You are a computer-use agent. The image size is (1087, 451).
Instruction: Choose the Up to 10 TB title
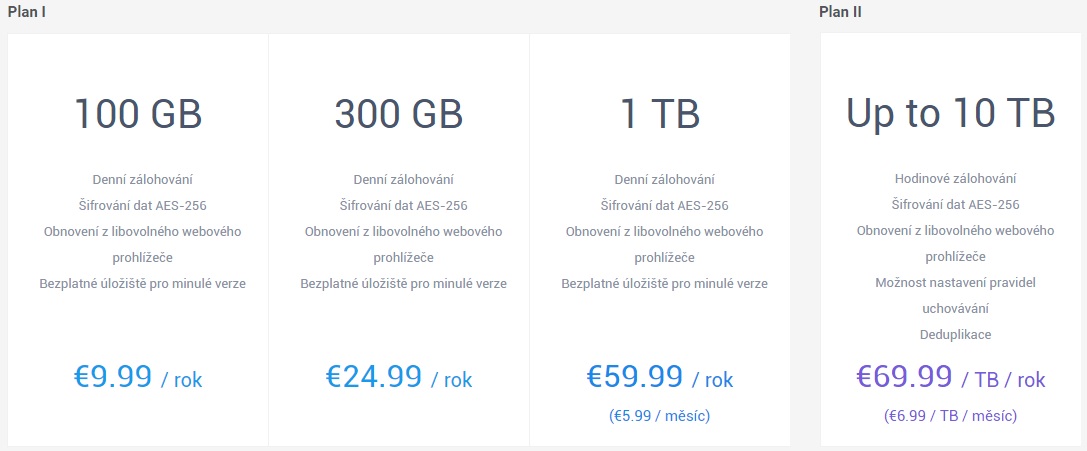950,114
